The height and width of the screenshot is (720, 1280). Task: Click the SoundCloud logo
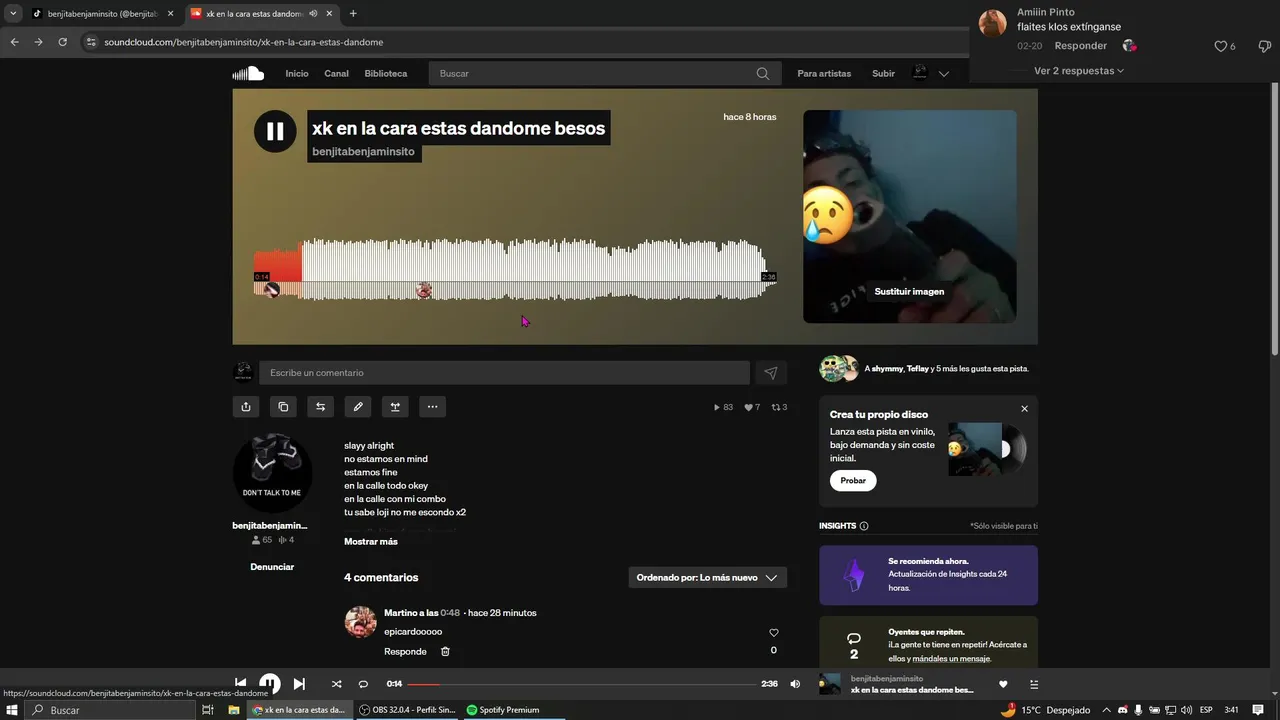coord(248,73)
